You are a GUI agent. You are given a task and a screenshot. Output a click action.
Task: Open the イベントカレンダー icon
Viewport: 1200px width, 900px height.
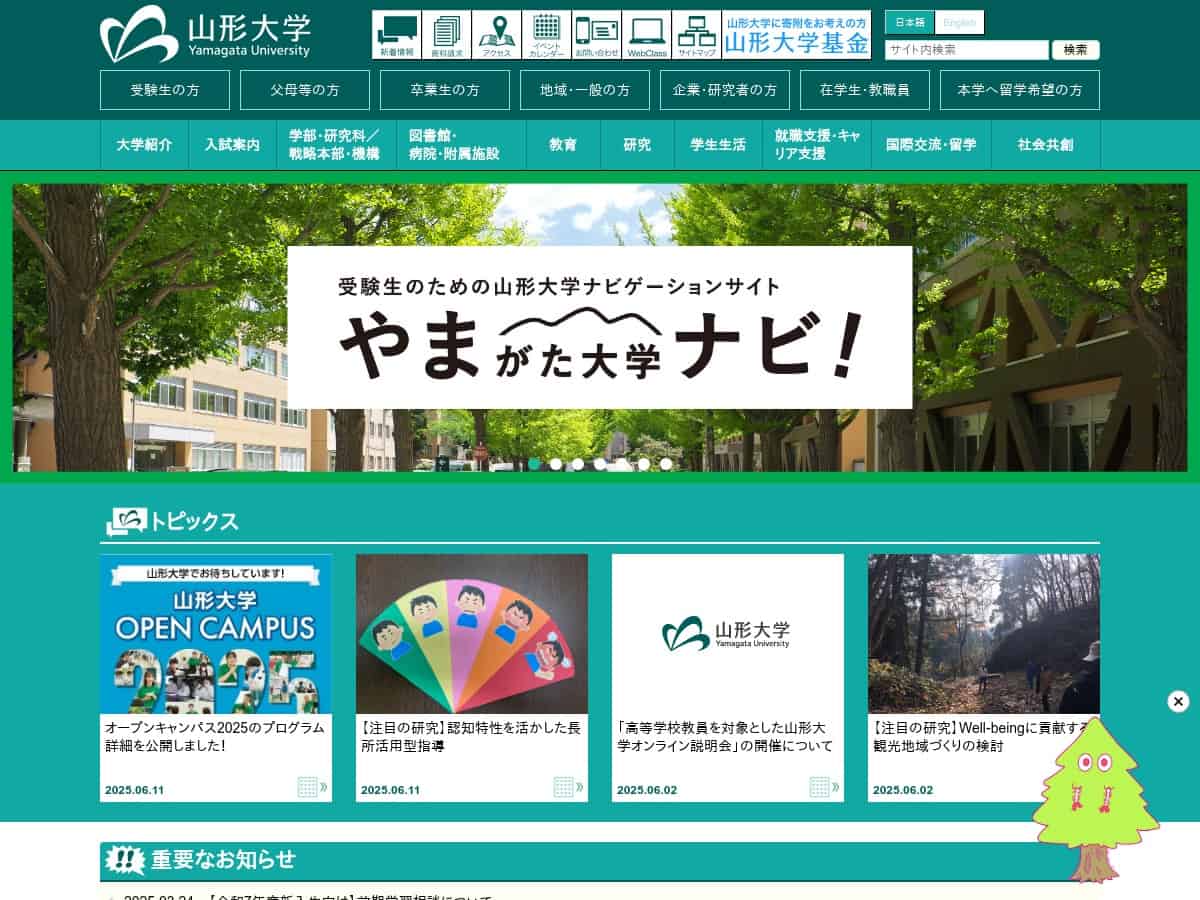click(x=546, y=35)
